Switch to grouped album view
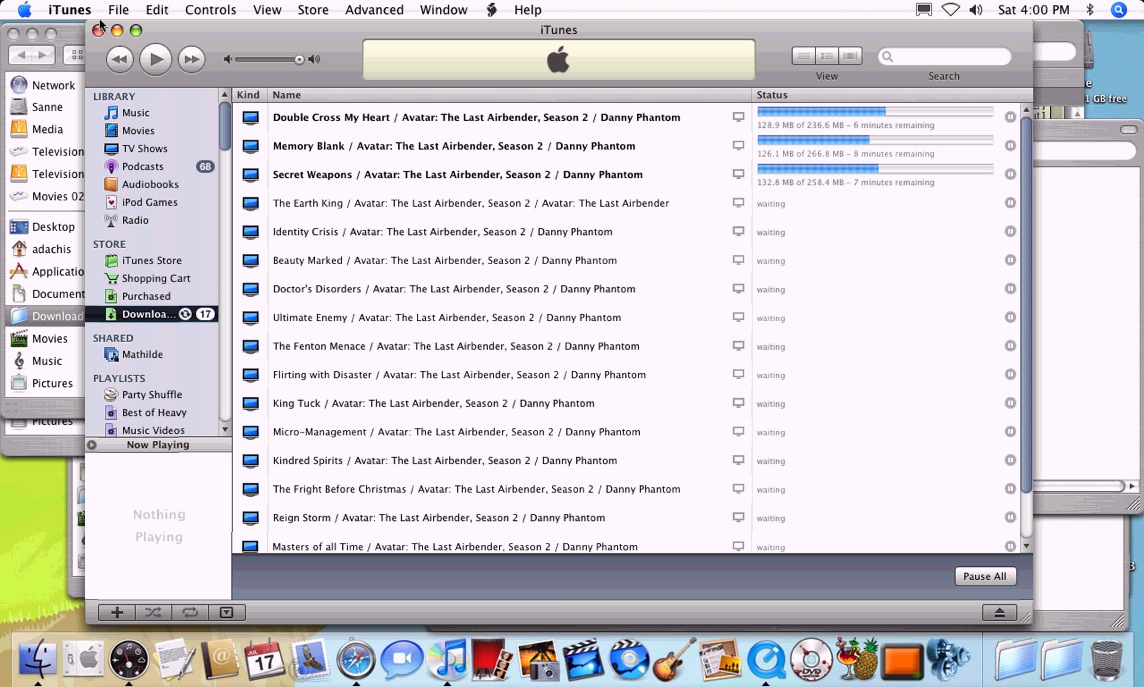The image size is (1144, 687). pos(827,56)
